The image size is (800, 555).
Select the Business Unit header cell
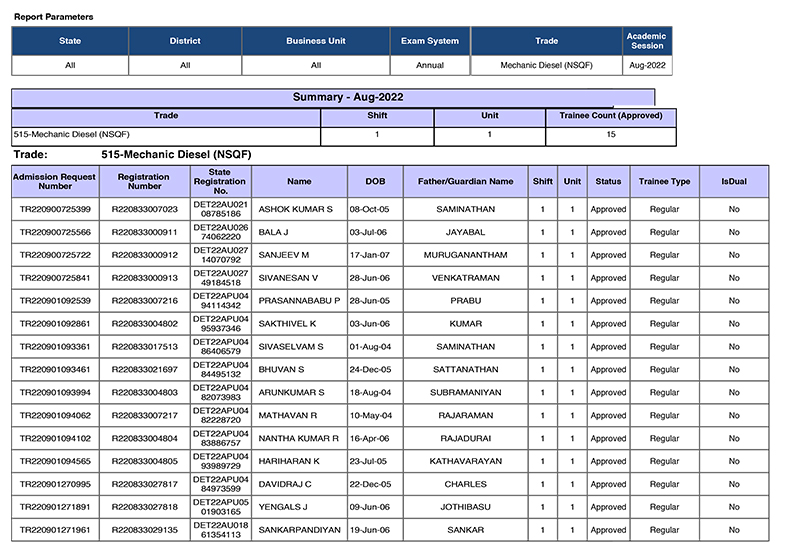tap(316, 41)
